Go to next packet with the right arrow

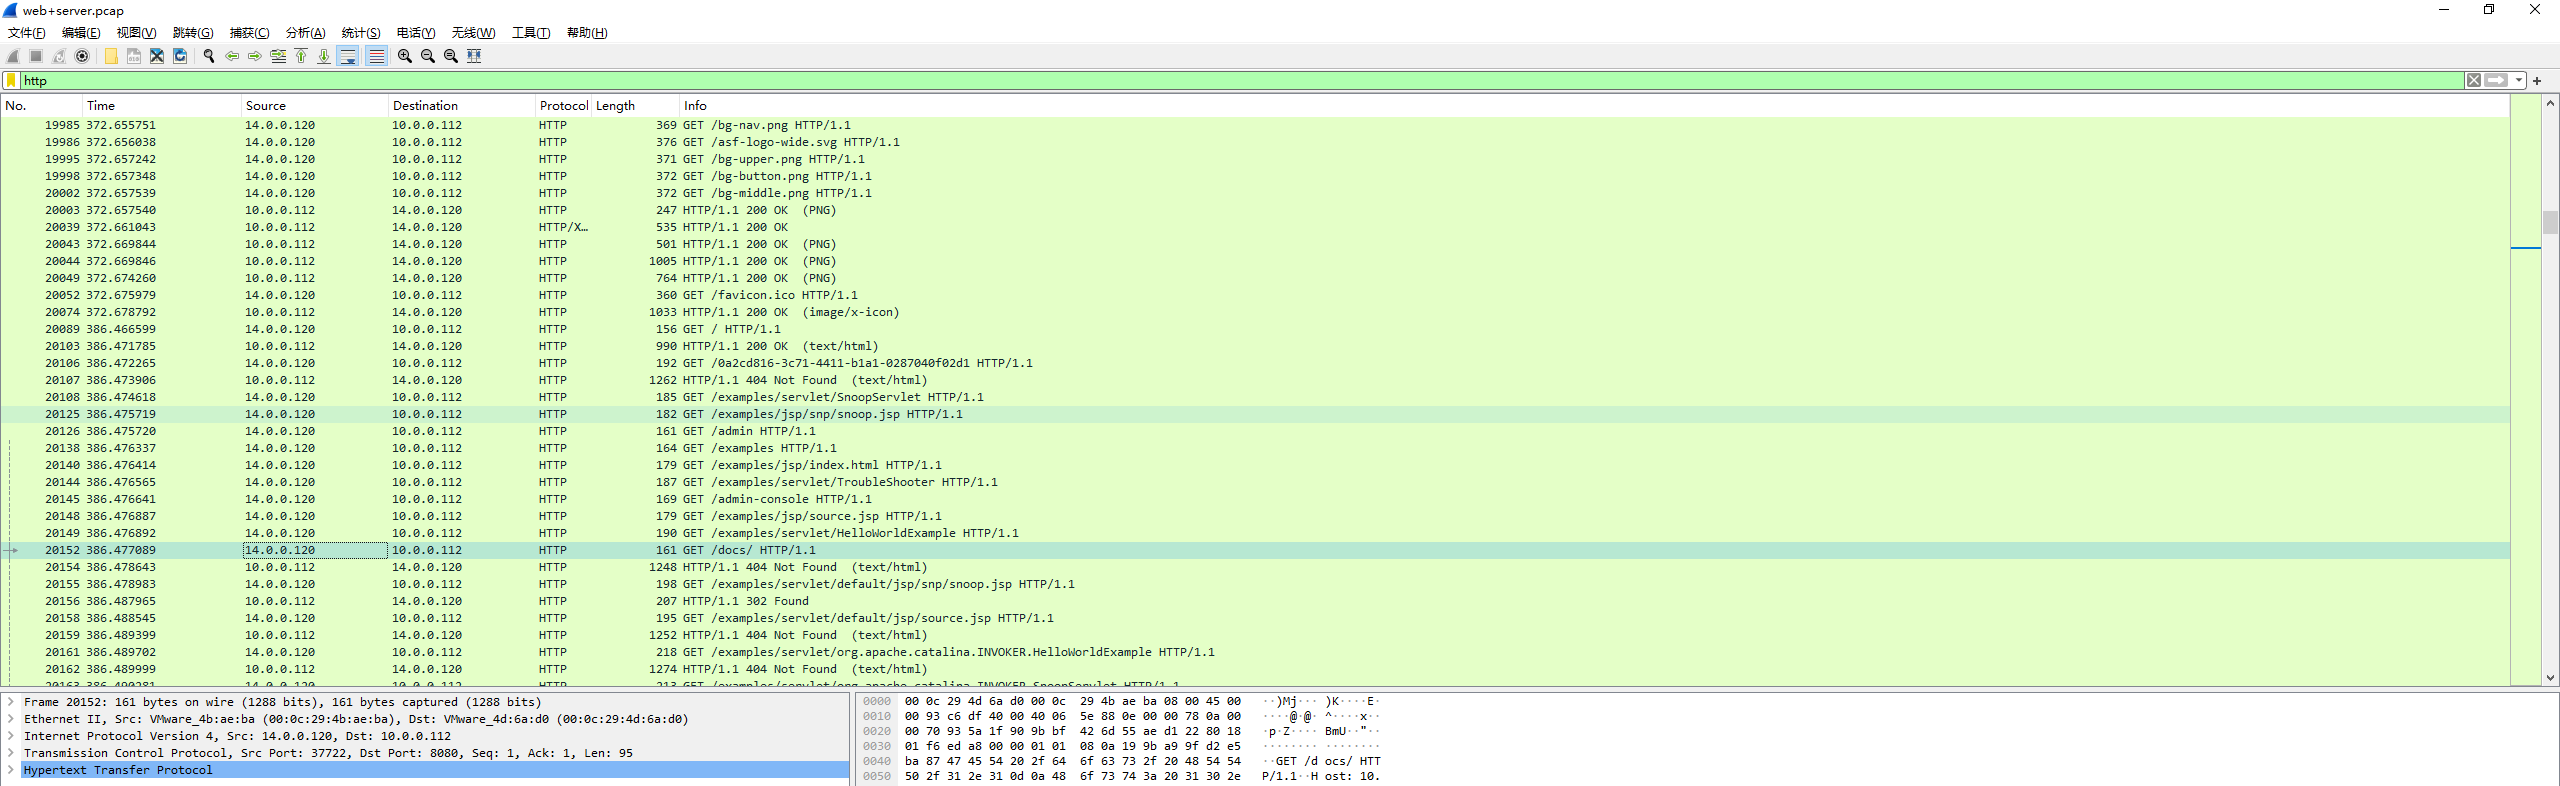255,56
